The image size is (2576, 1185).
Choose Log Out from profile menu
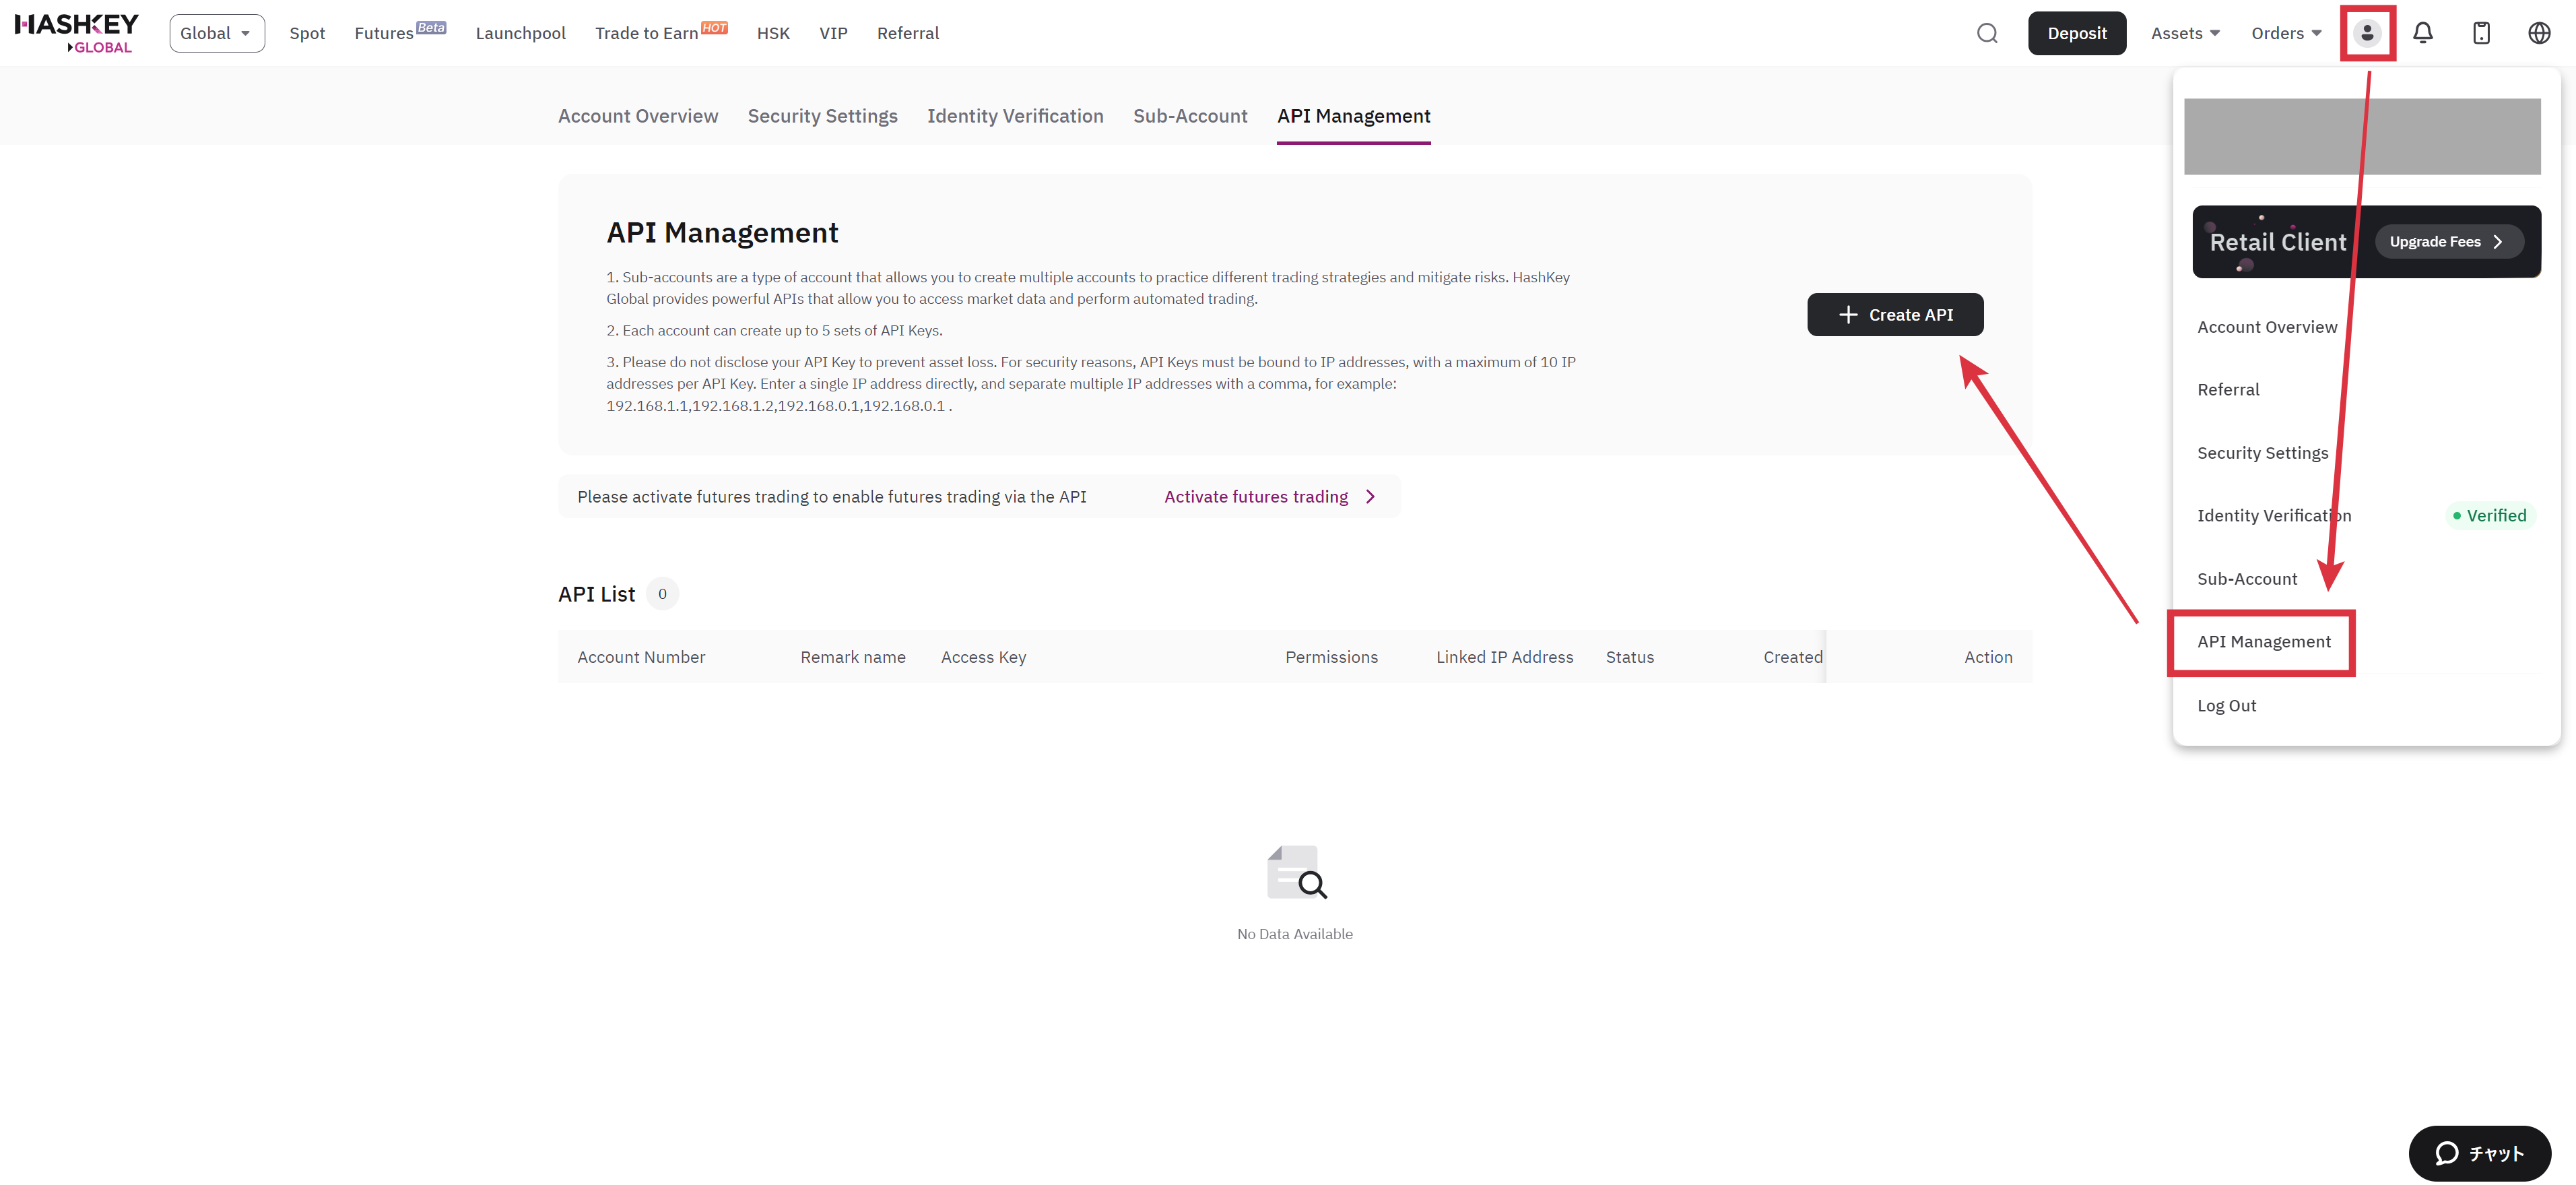[x=2226, y=706]
